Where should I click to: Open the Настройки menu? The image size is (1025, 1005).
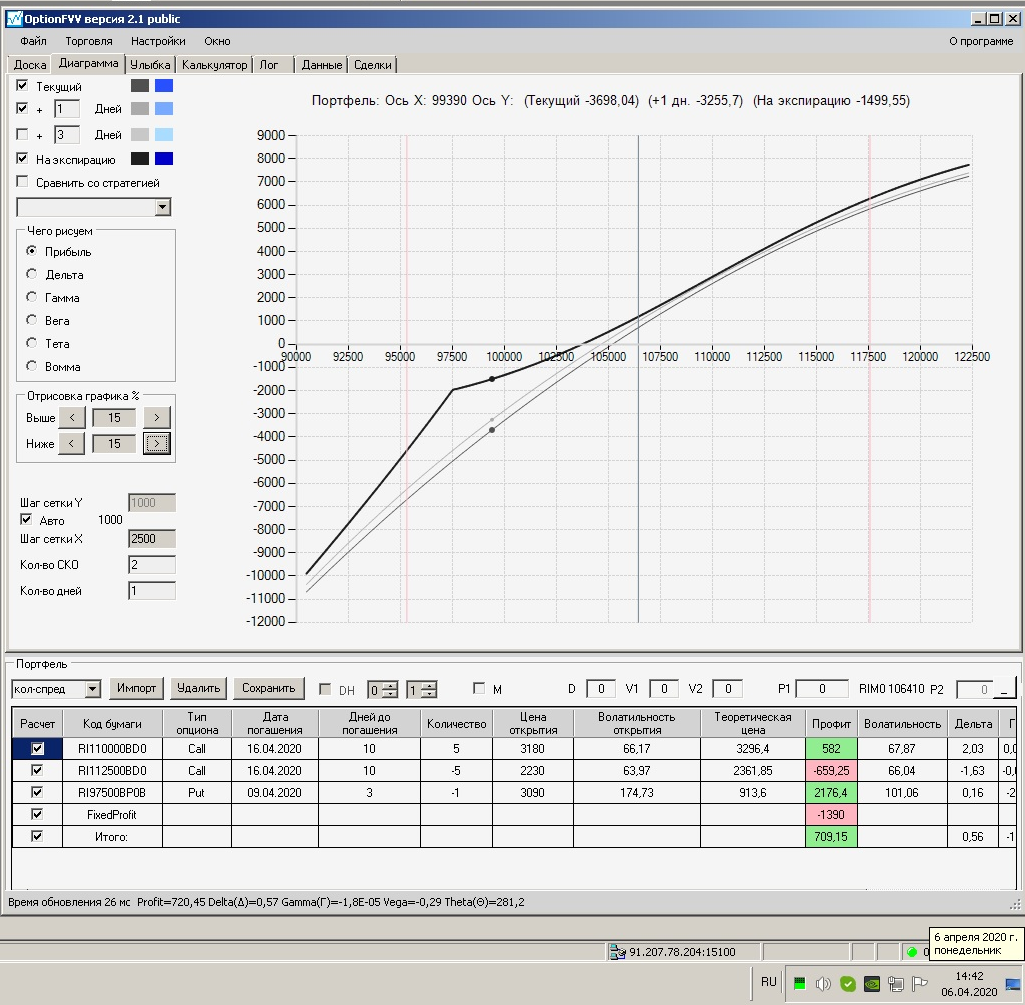158,41
